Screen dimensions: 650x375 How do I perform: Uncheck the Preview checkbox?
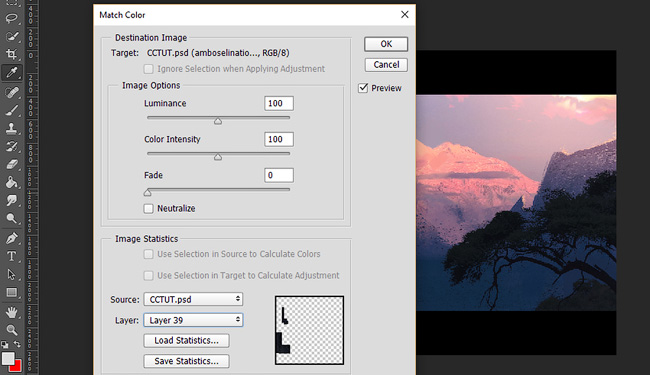tap(363, 88)
